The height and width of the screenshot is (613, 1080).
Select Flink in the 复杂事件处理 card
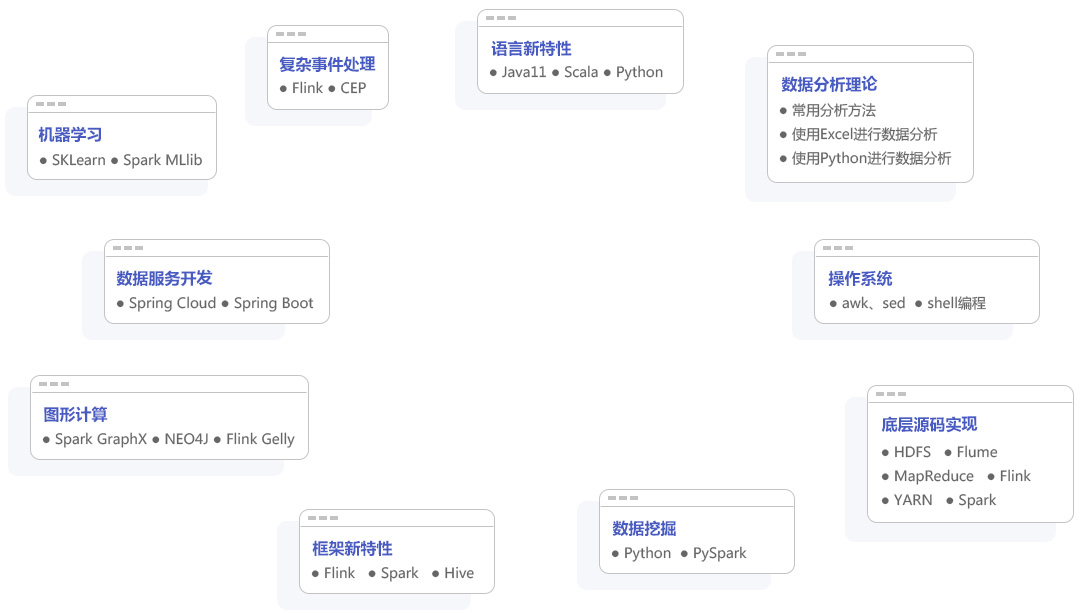pyautogui.click(x=307, y=88)
